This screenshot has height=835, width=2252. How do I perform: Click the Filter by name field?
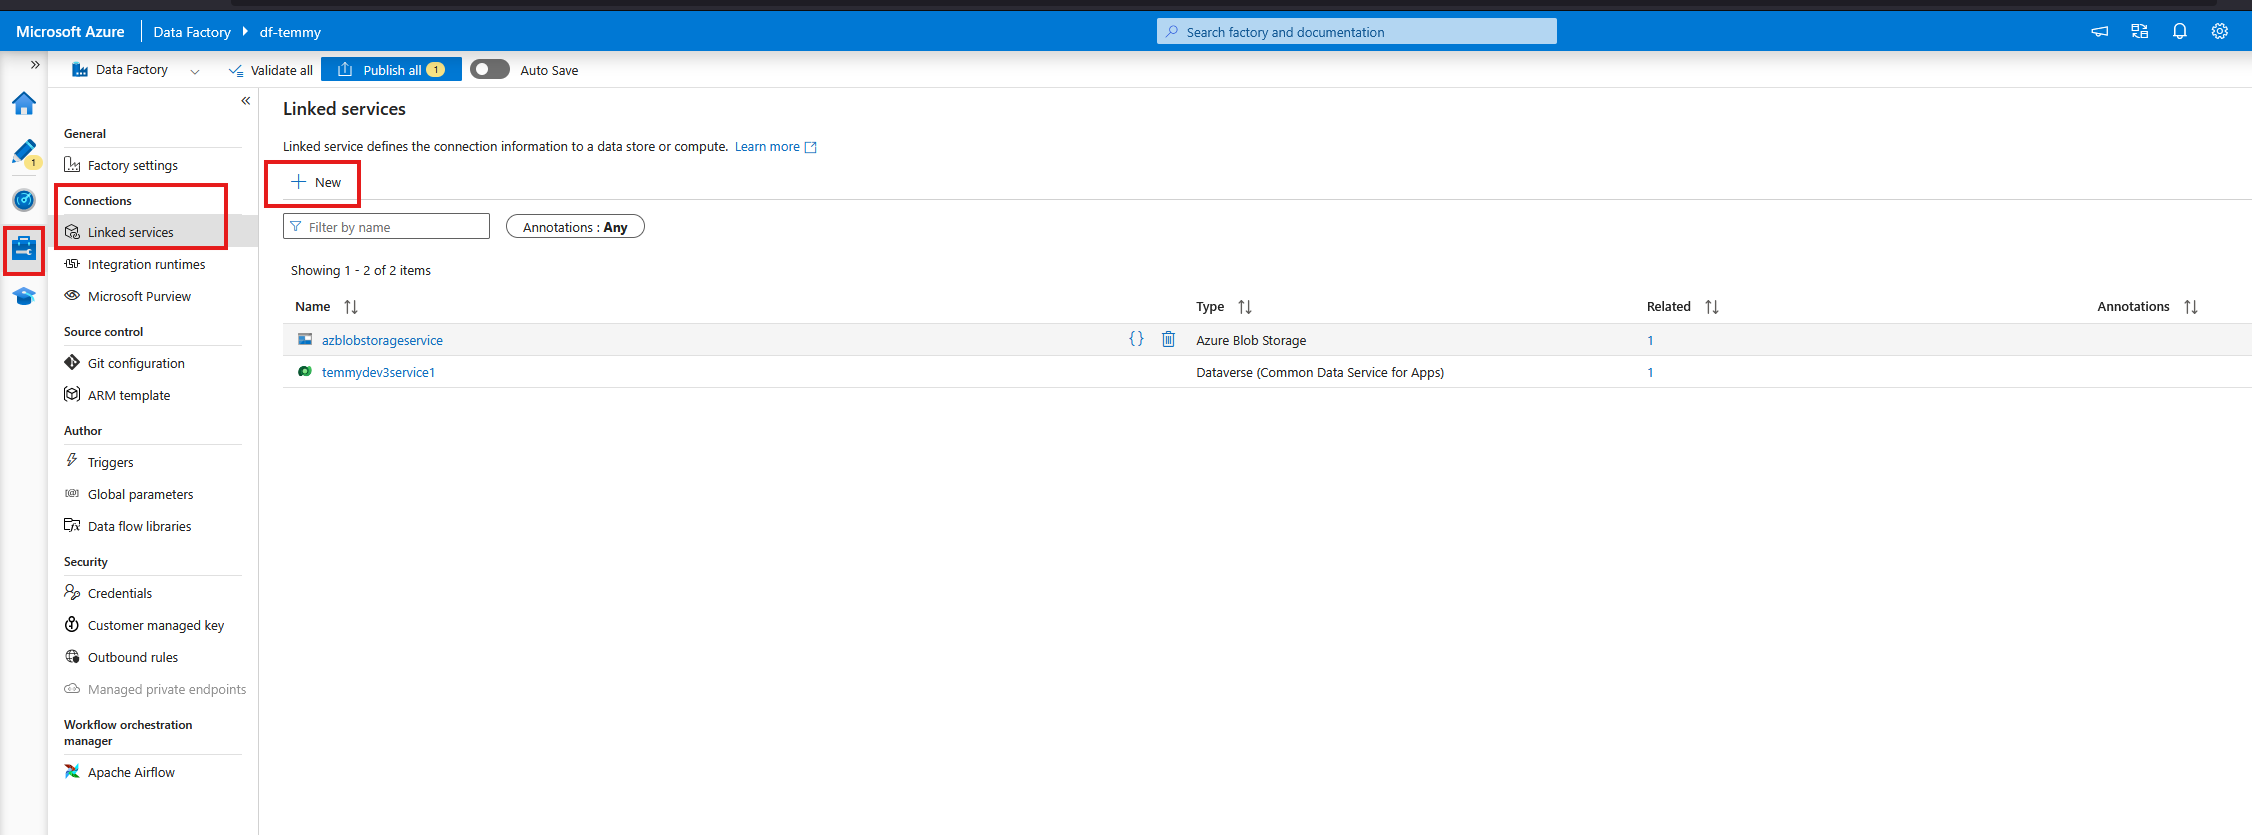386,227
